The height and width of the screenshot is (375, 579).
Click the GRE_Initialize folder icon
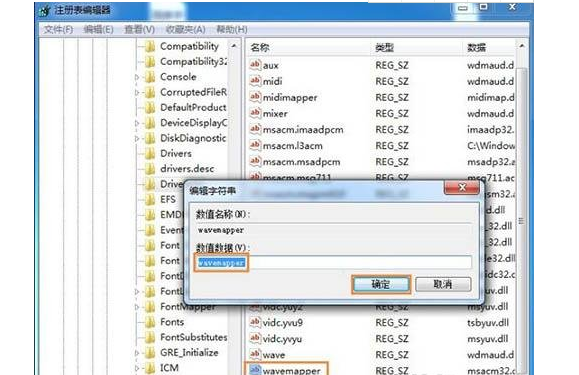(x=150, y=353)
